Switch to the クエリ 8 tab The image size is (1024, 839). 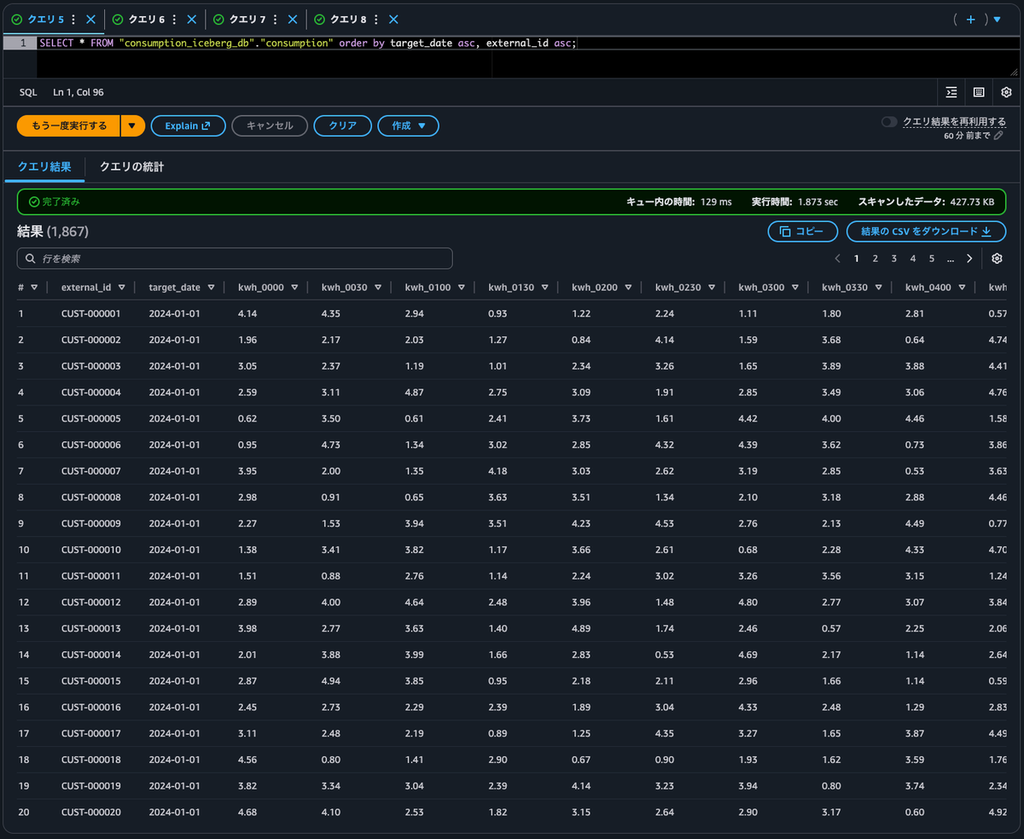(348, 20)
